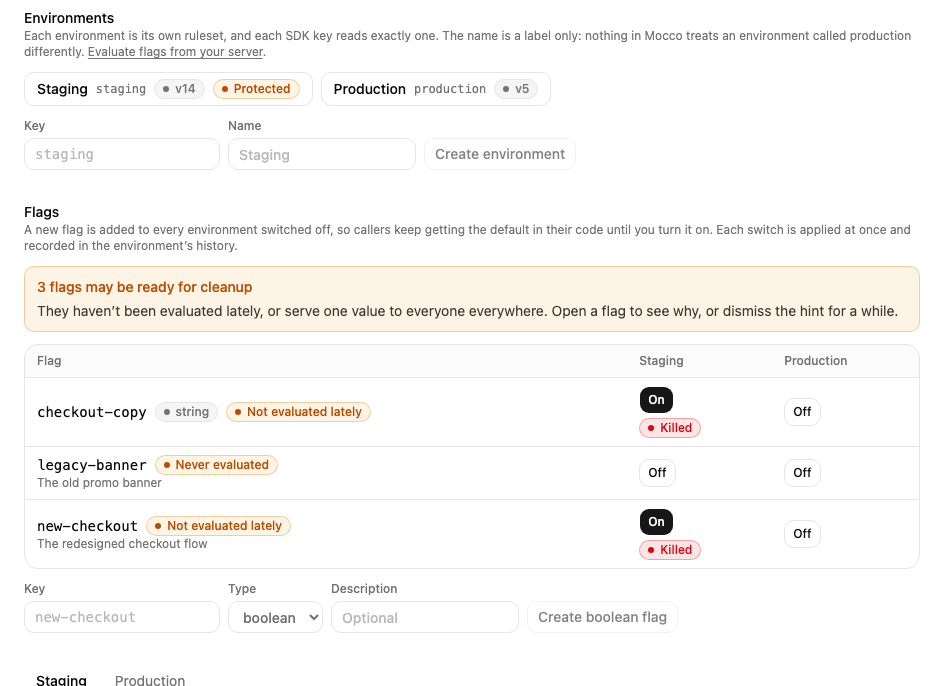
Task: Toggle new-checkout Production Off switch
Action: point(802,534)
